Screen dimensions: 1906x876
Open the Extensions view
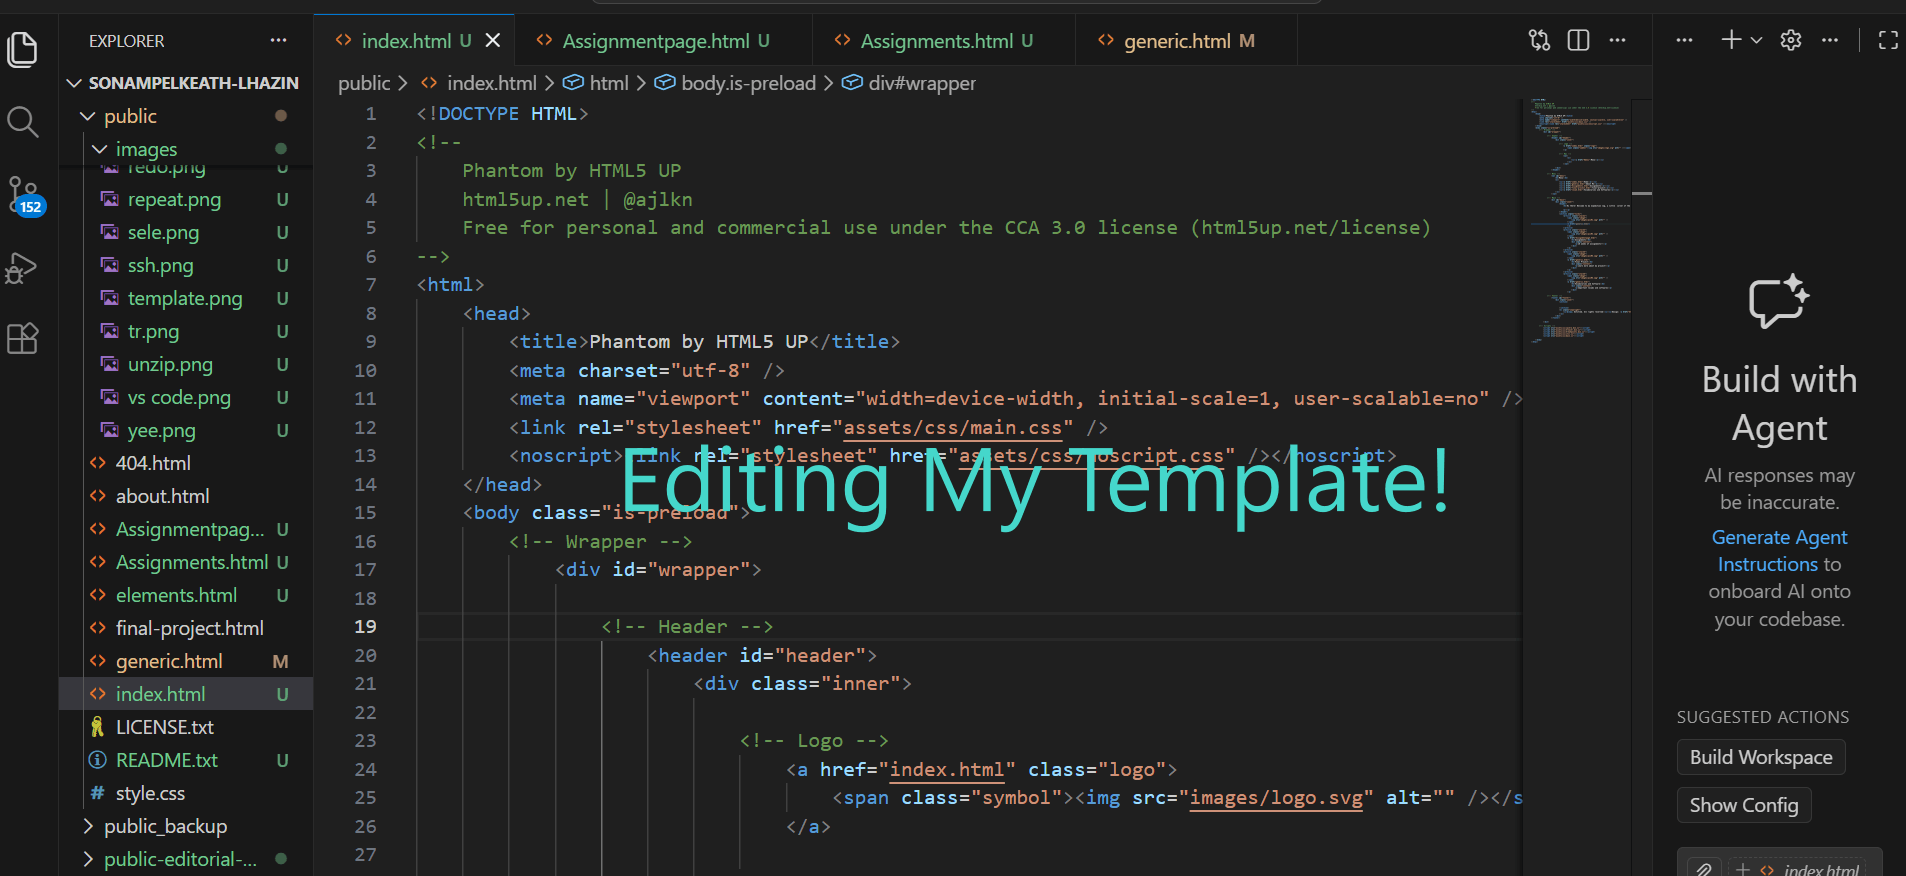tap(22, 339)
